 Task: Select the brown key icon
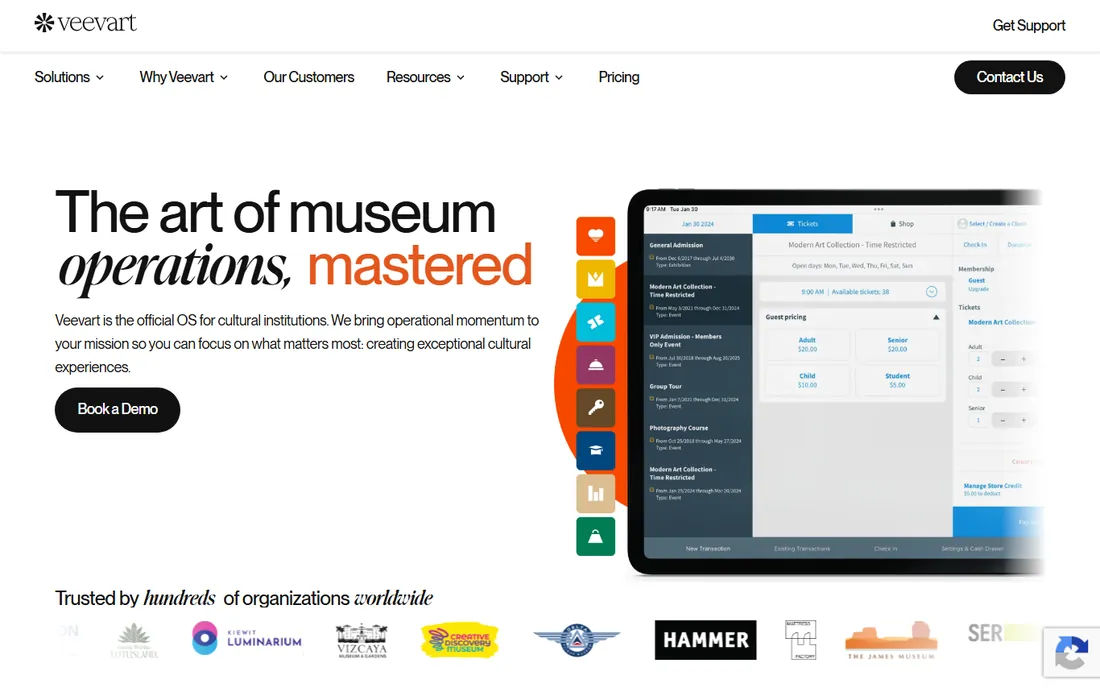pyautogui.click(x=596, y=407)
